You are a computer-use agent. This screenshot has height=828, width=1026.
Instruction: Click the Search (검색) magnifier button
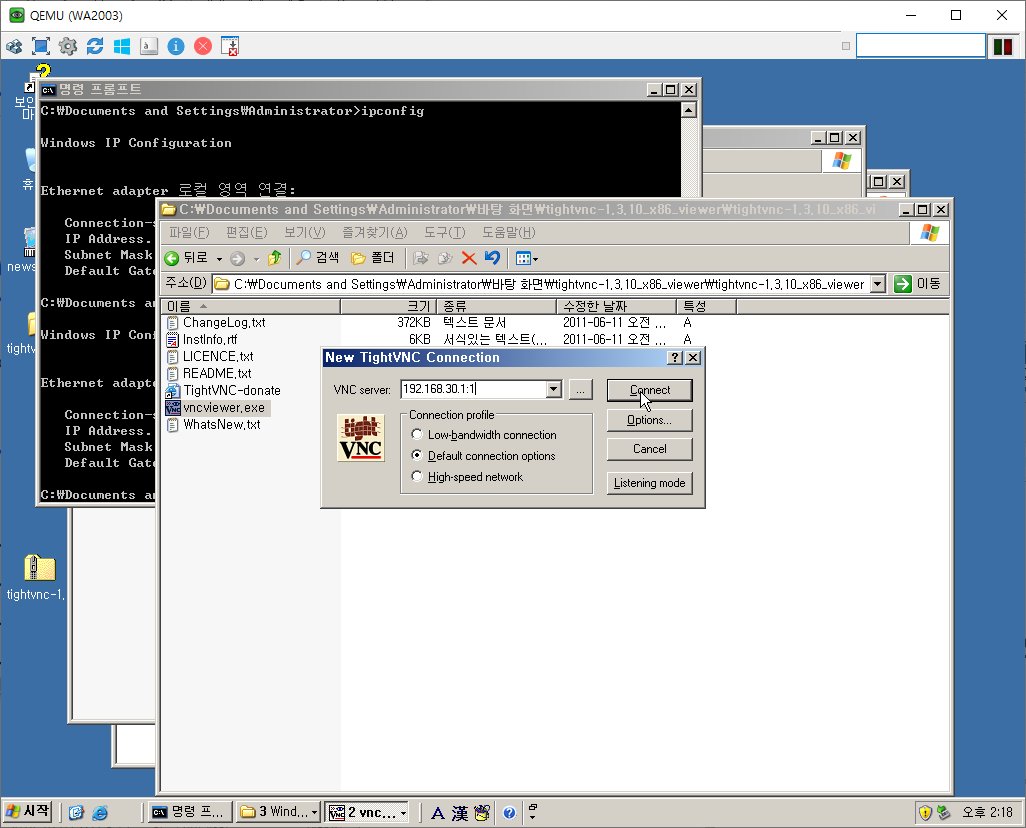(x=318, y=259)
